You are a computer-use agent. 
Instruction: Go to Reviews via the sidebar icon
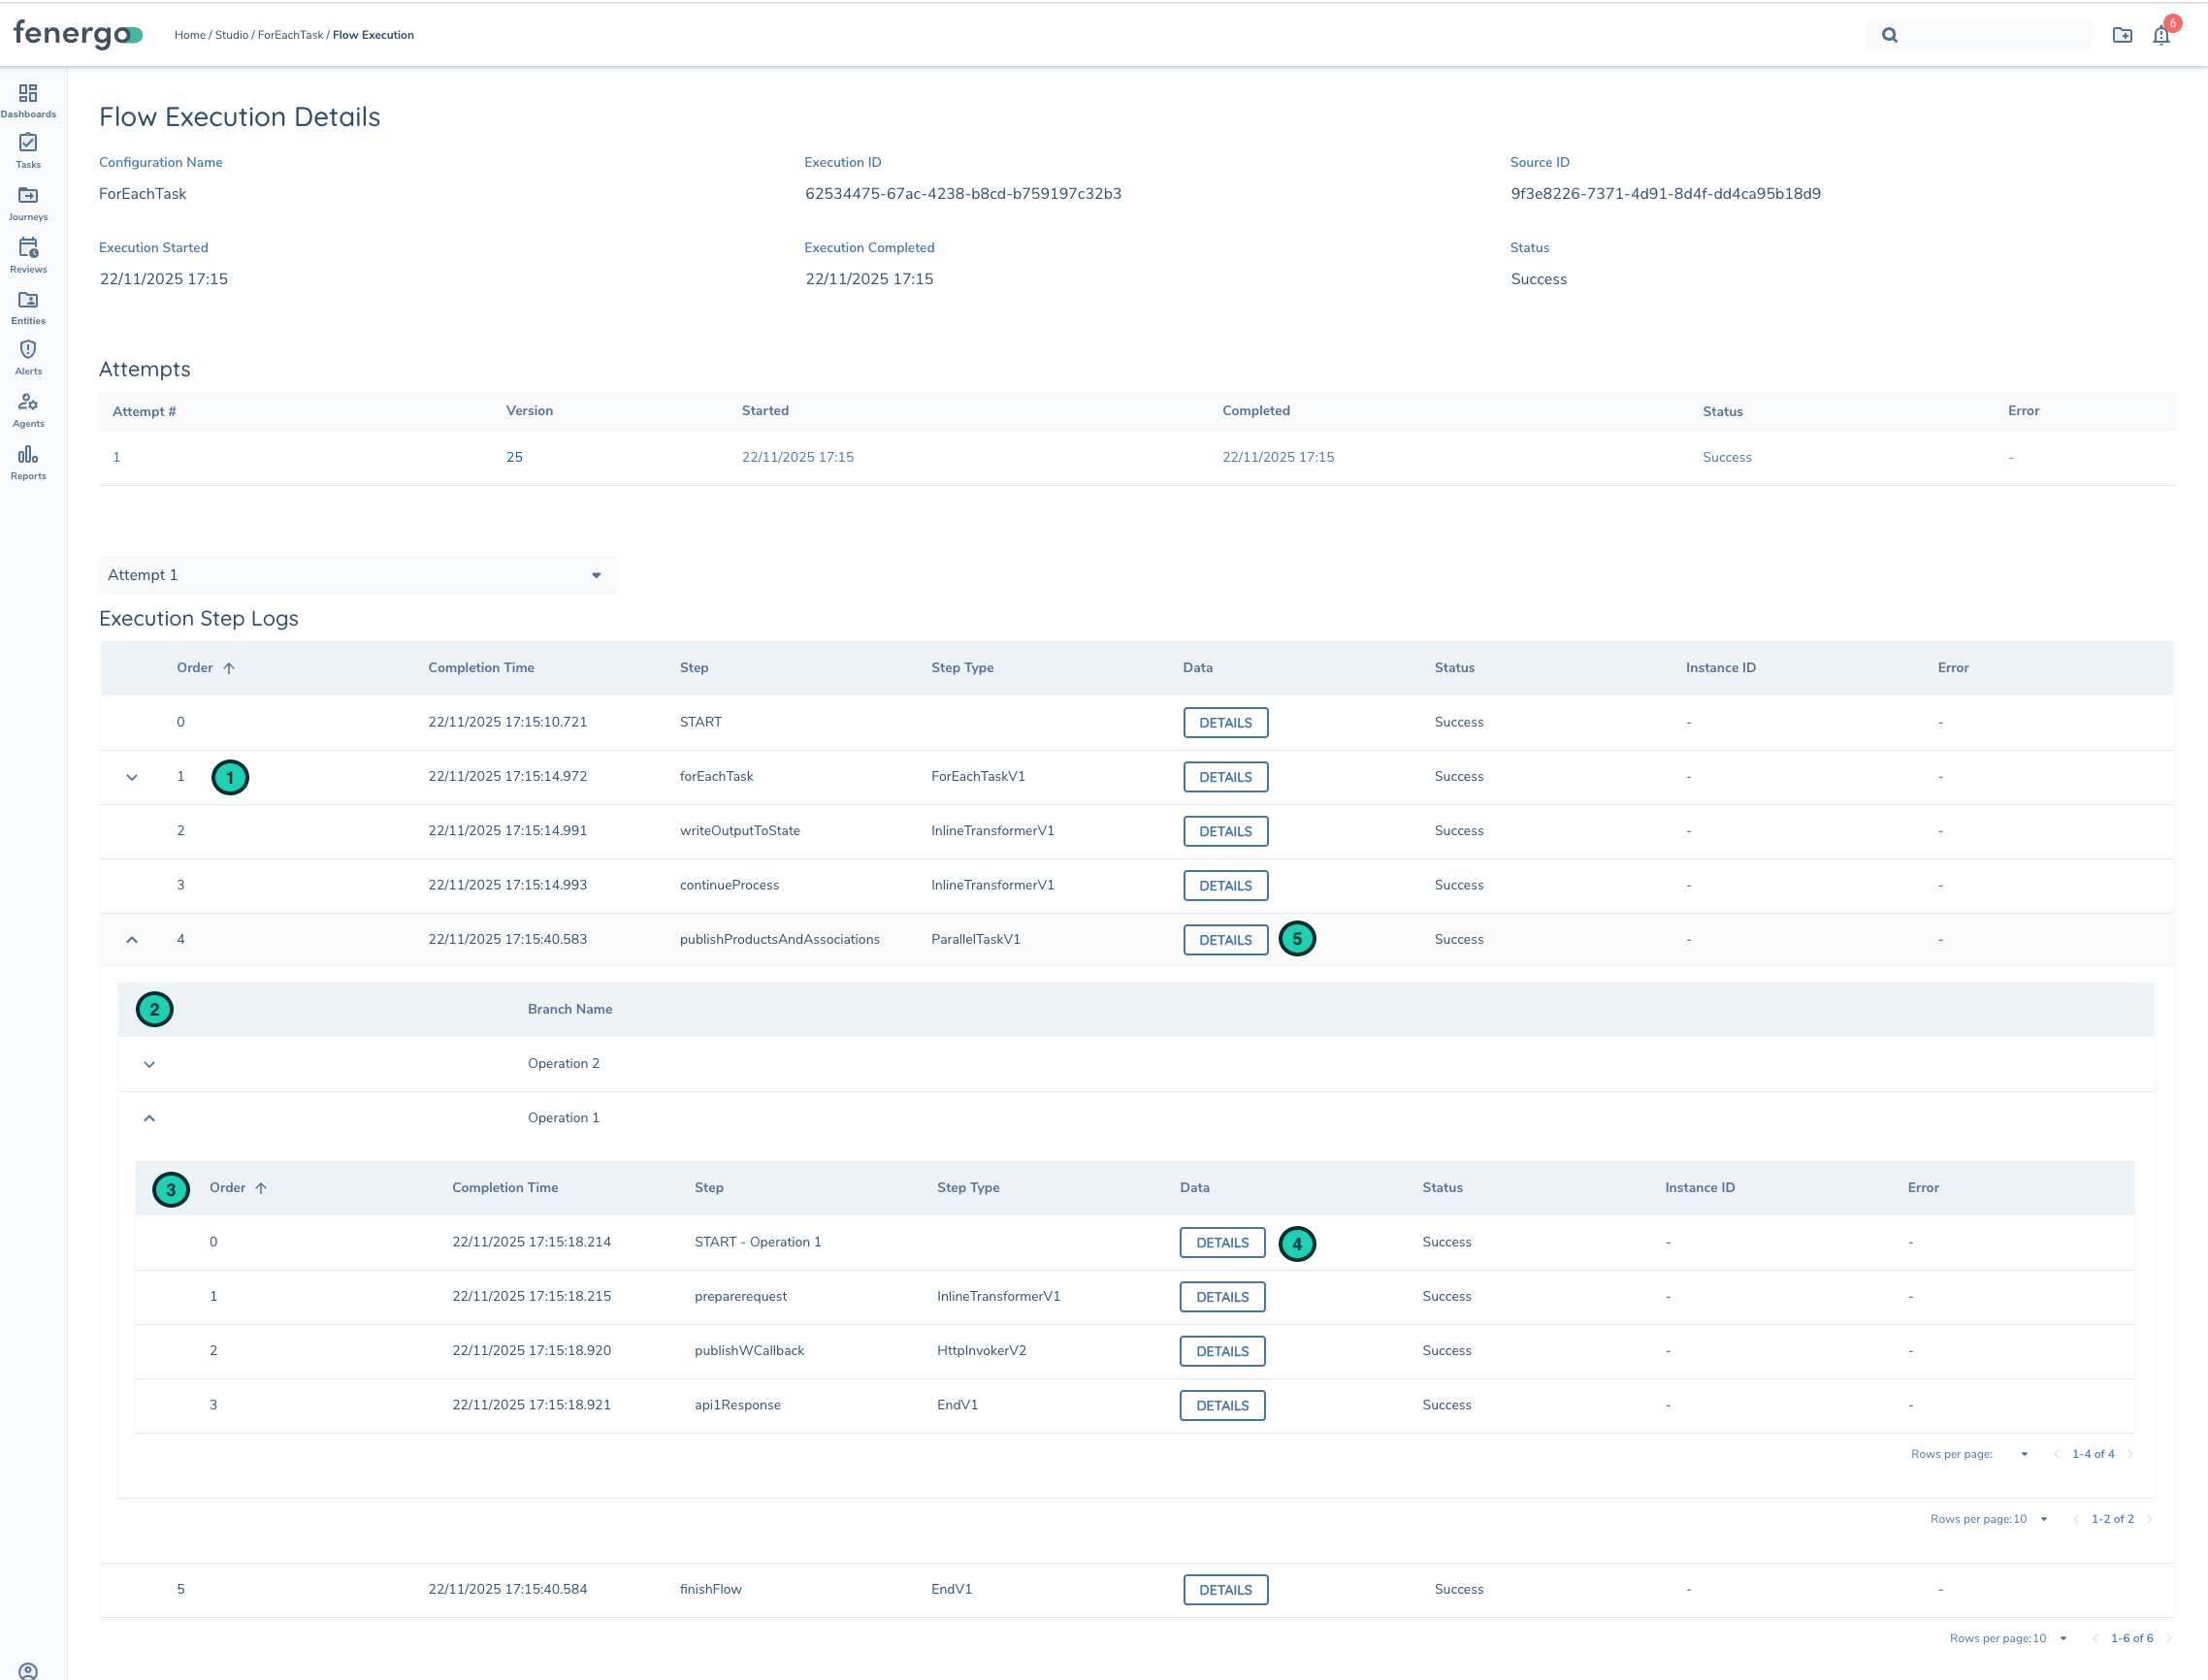tap(28, 254)
